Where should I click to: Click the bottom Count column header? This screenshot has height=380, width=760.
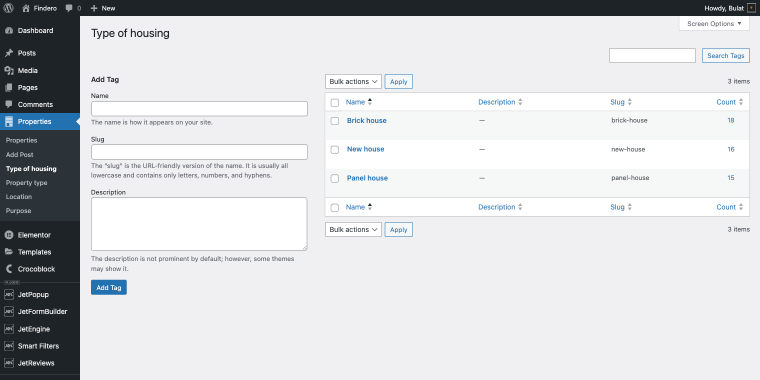click(726, 207)
